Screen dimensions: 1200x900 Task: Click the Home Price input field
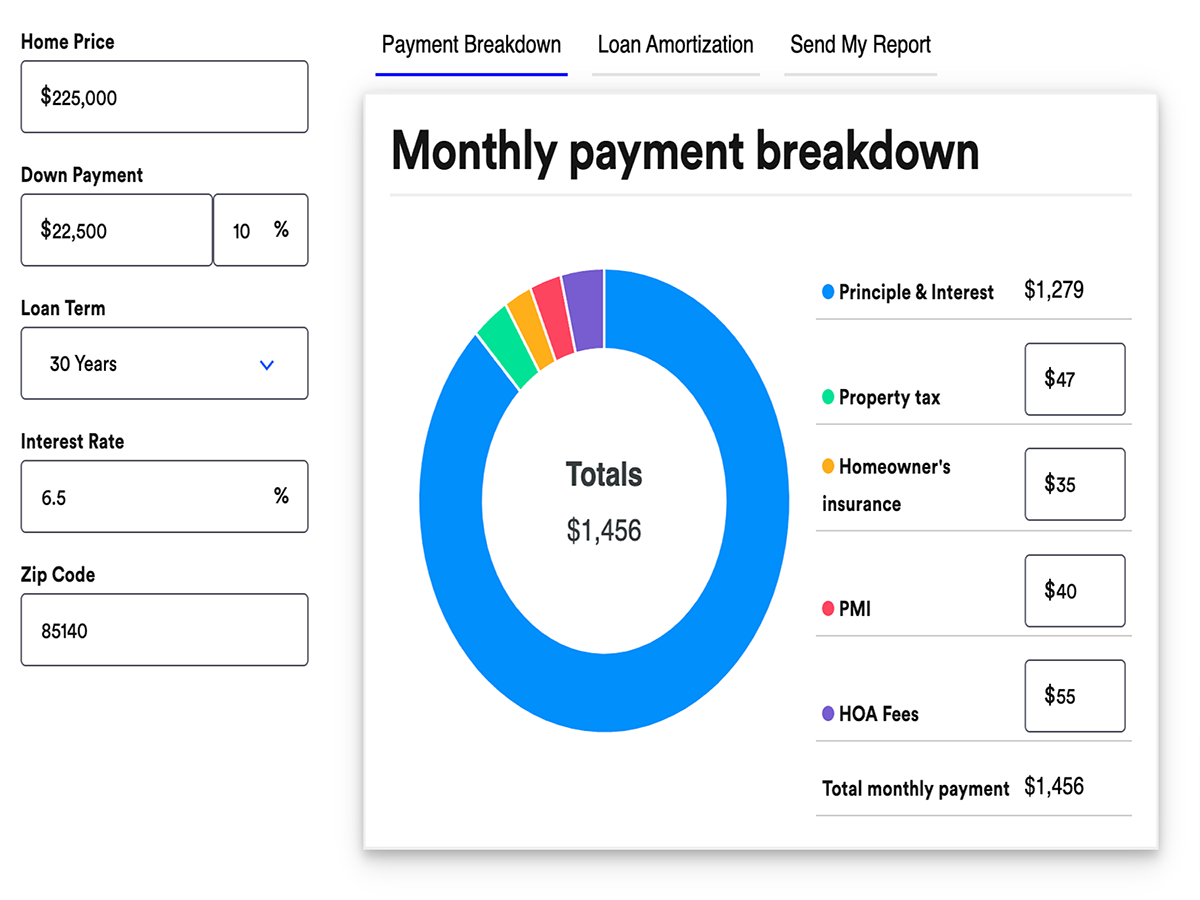pyautogui.click(x=164, y=97)
